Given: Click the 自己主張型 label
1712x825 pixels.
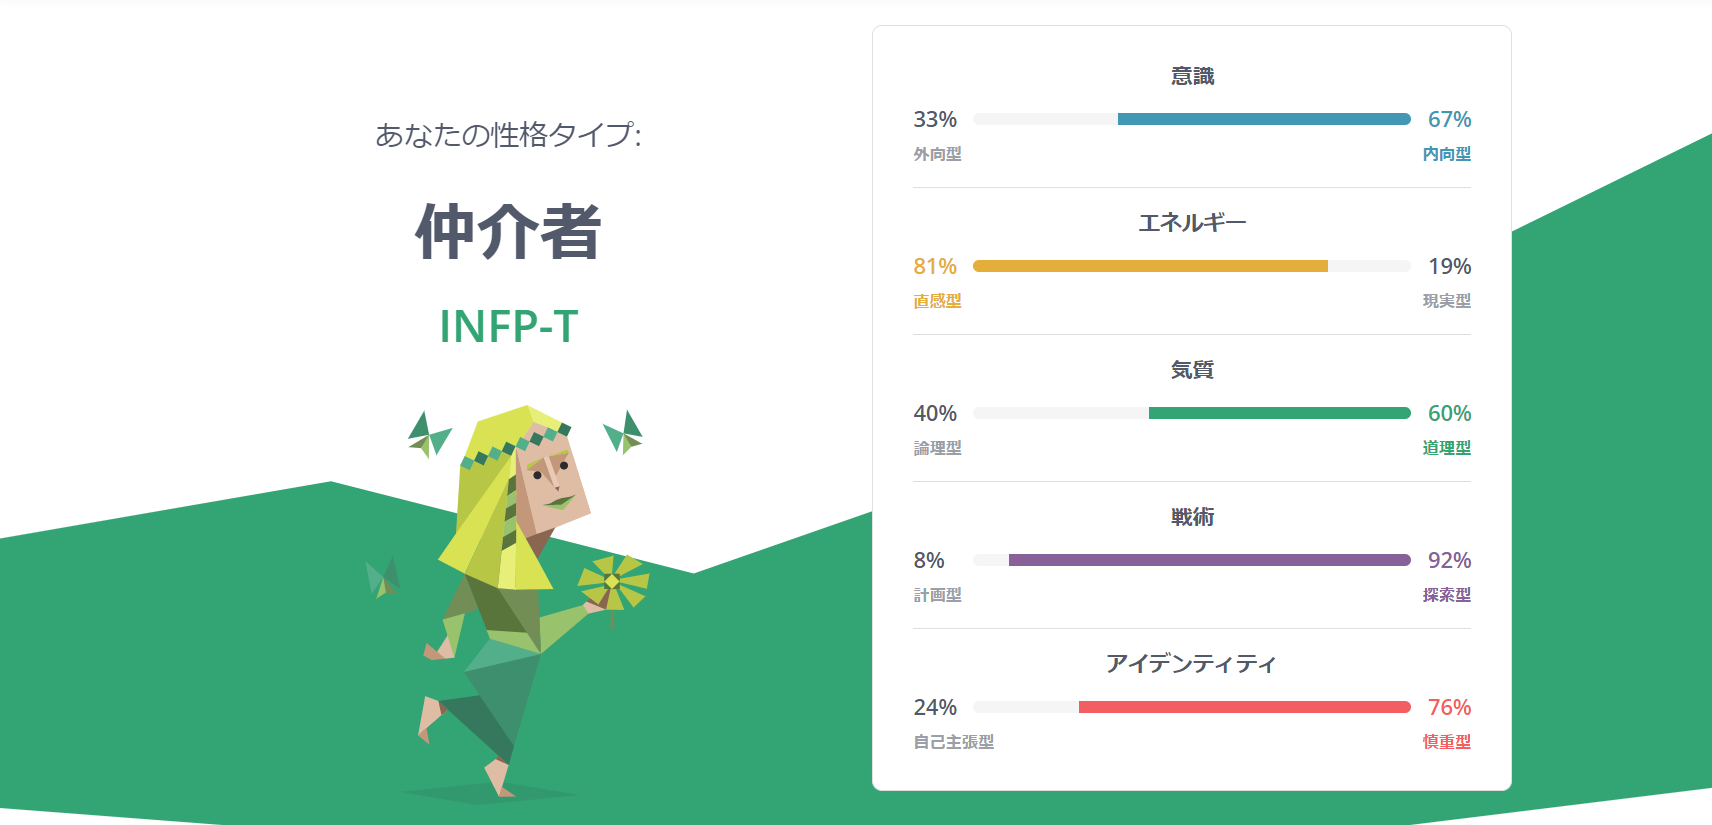Looking at the screenshot, I should tap(953, 742).
